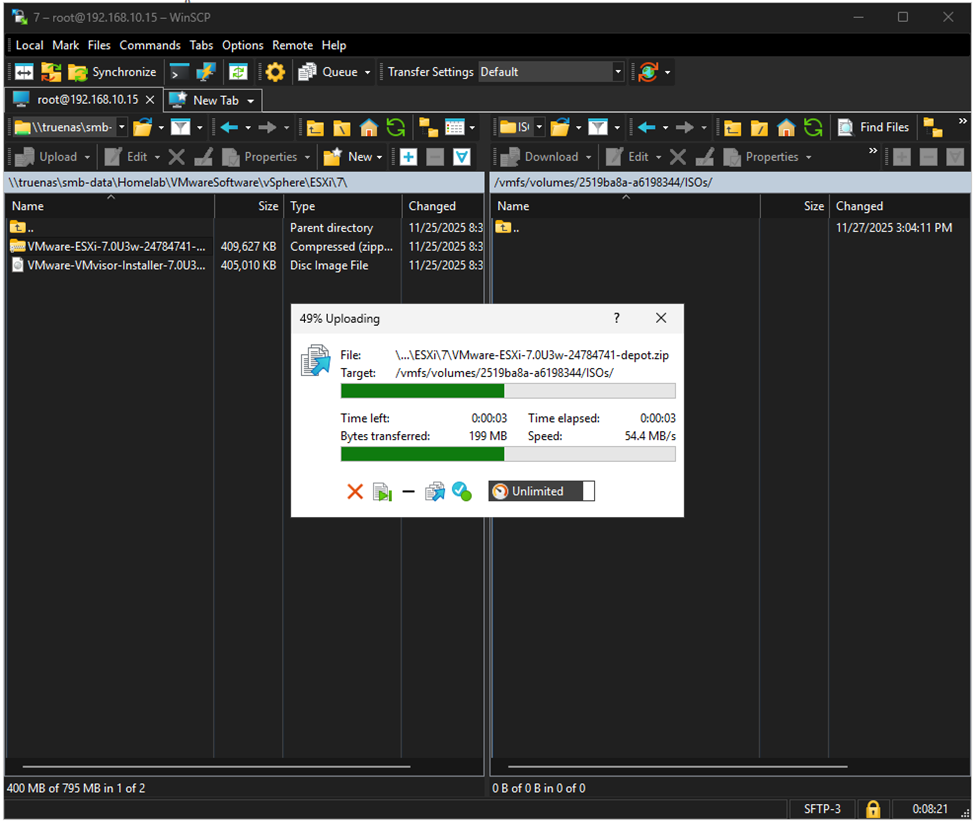This screenshot has height=823, width=975.
Task: Toggle the once-finished action icon in the dialog
Action: coord(461,491)
